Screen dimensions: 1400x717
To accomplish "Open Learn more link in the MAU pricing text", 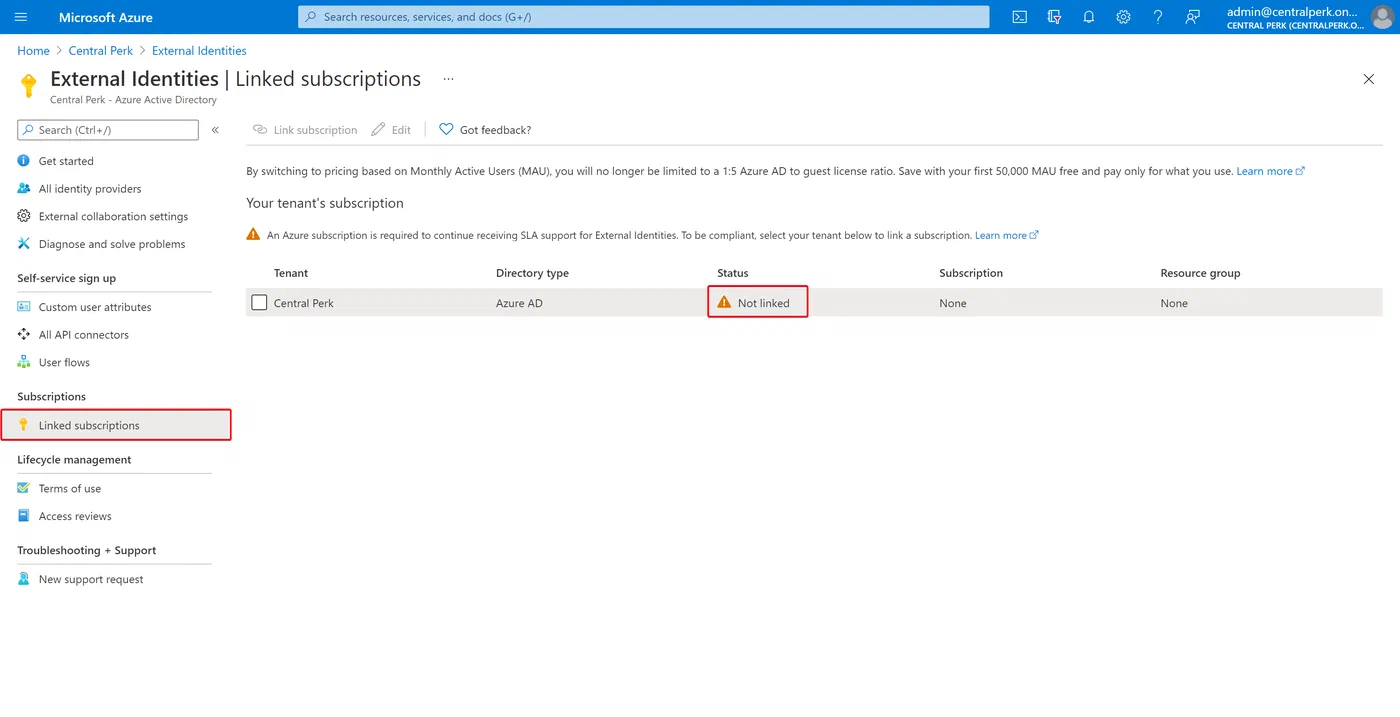I will pos(1270,172).
